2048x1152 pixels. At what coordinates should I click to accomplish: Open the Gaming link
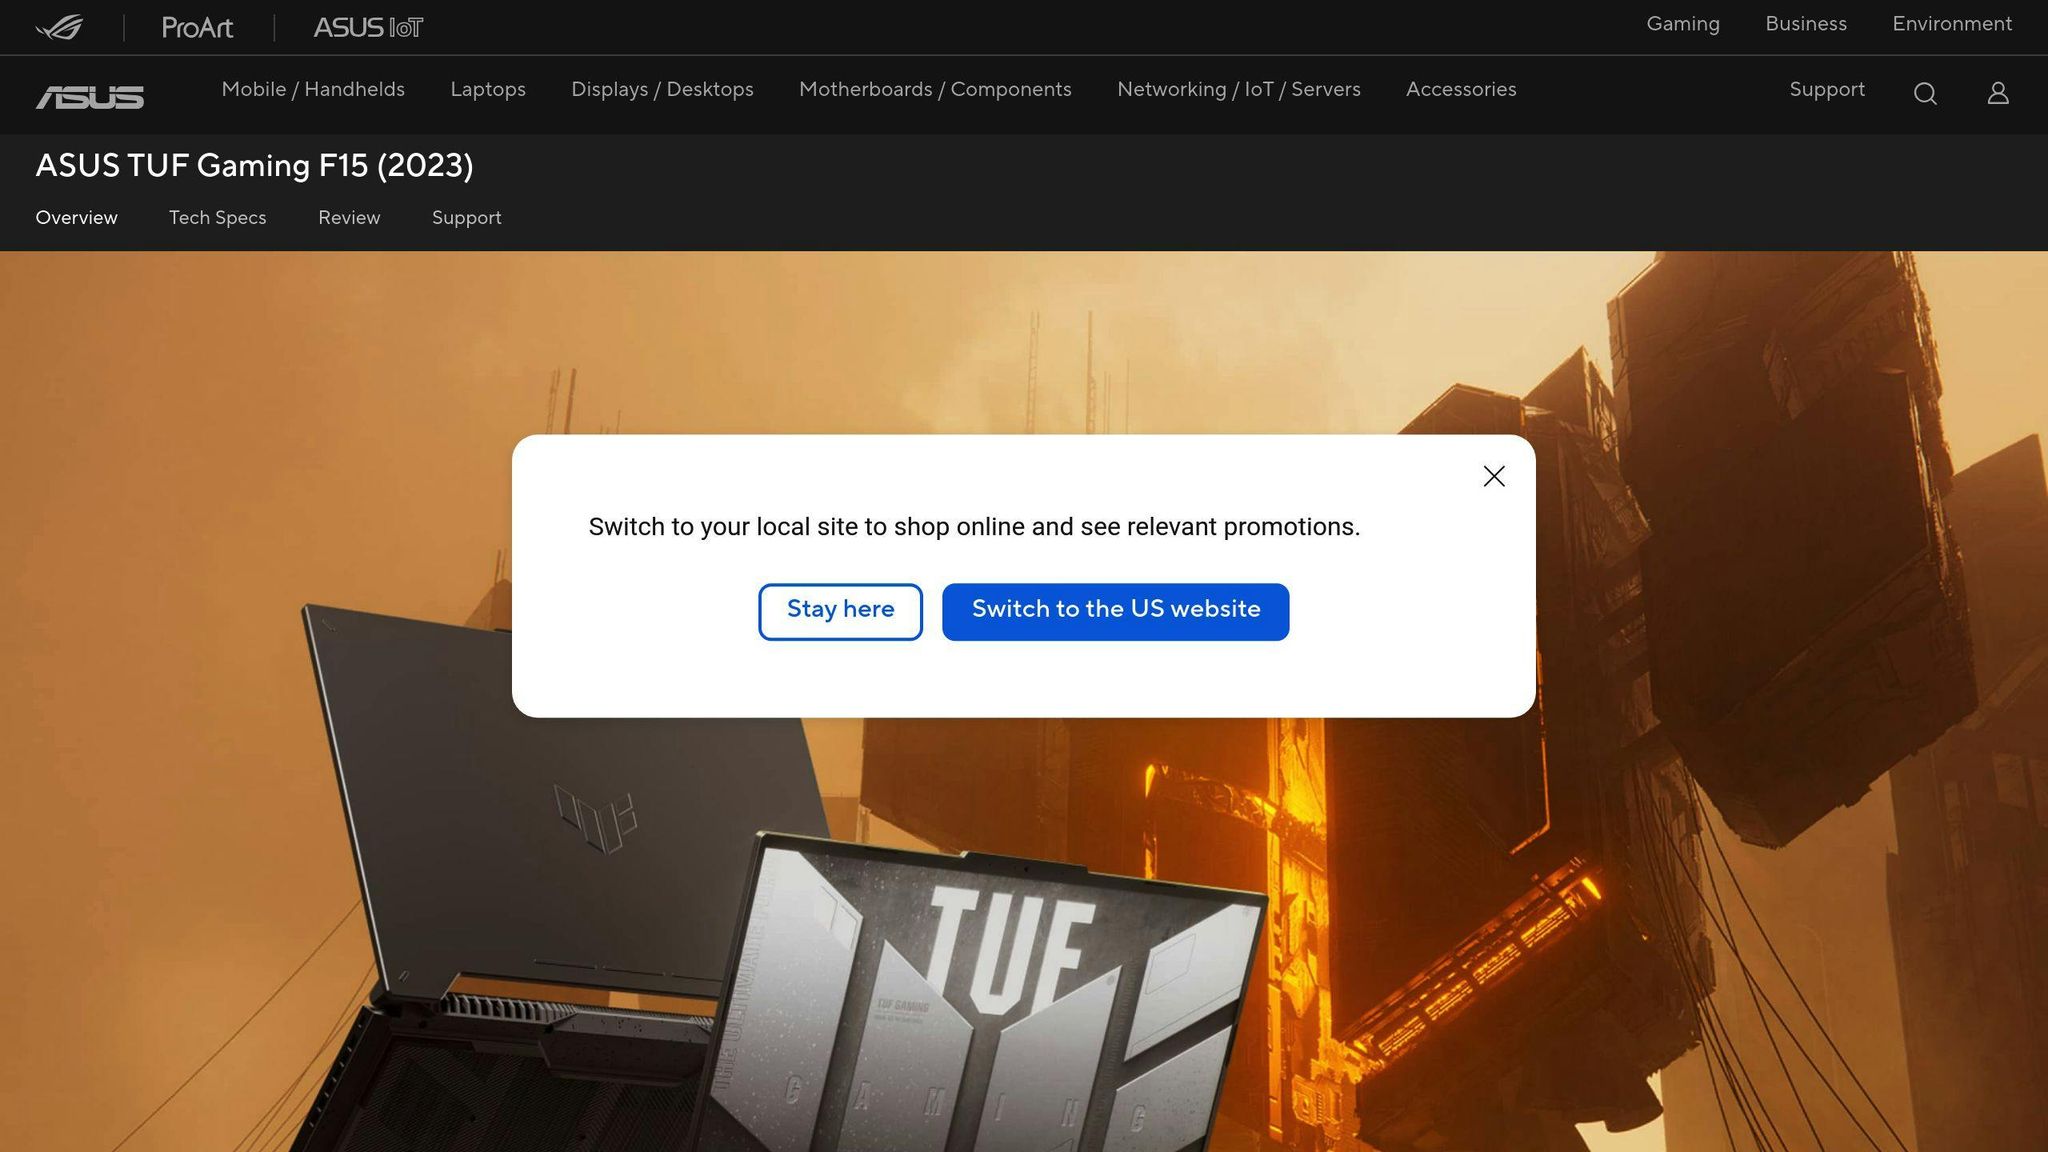1683,24
